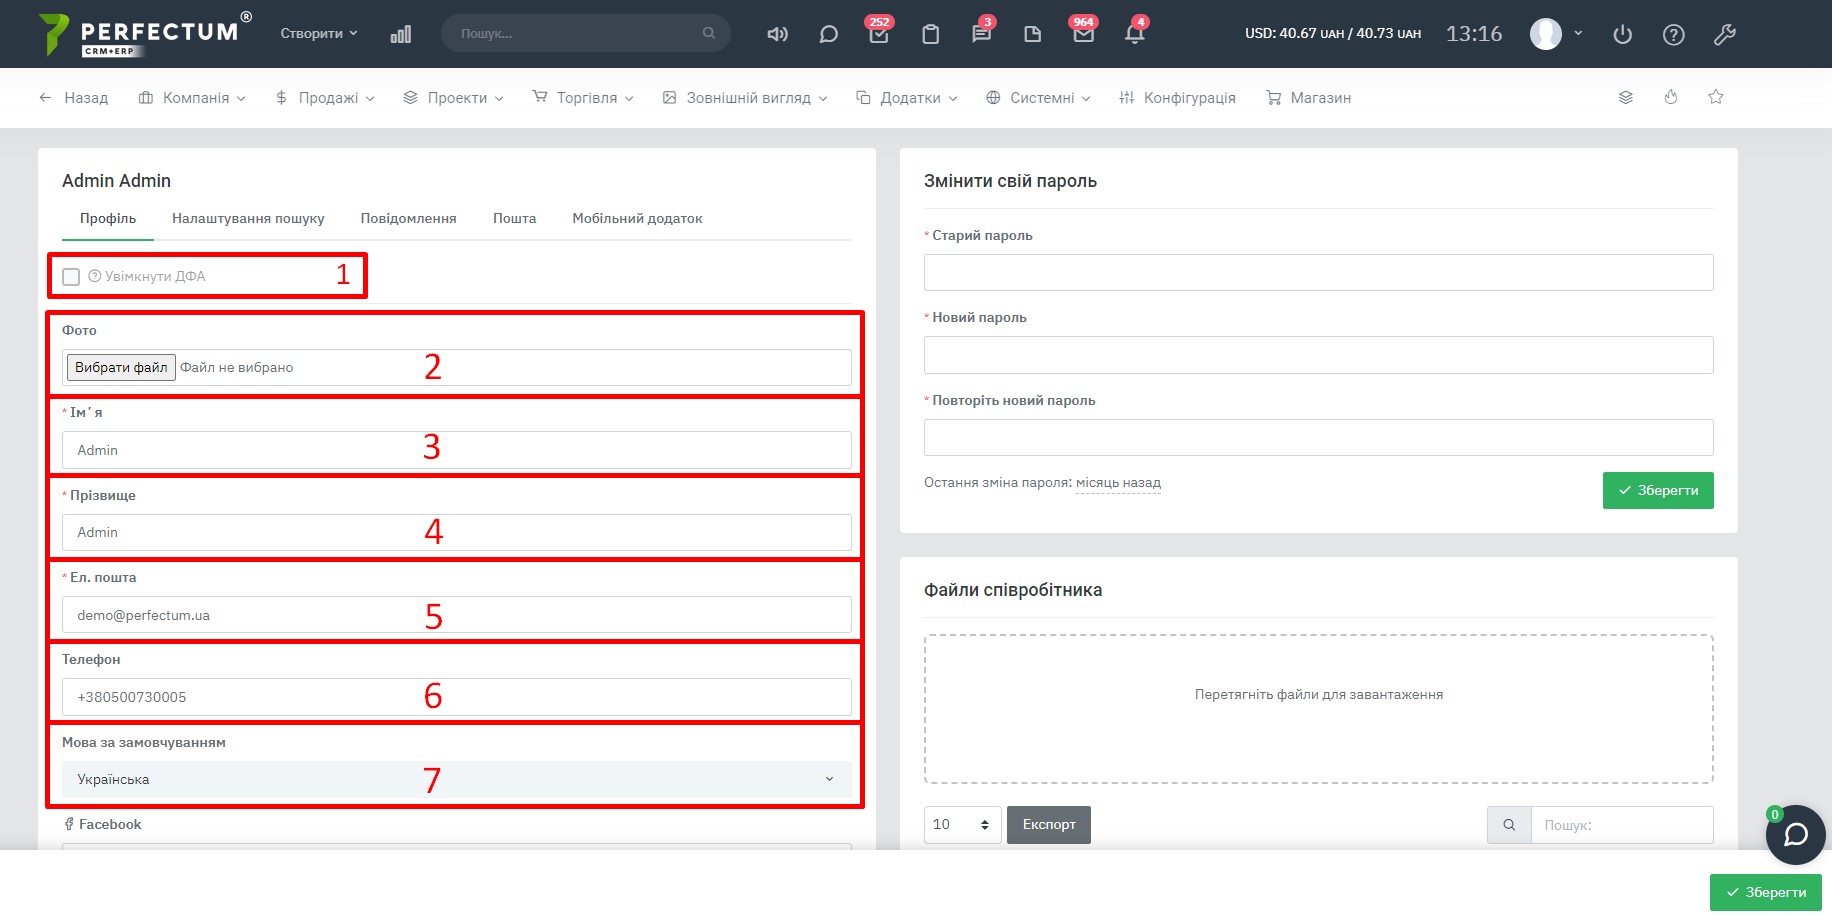Image resolution: width=1832 pixels, height=921 pixels.
Task: Expand the Продажі menu
Action: point(325,98)
